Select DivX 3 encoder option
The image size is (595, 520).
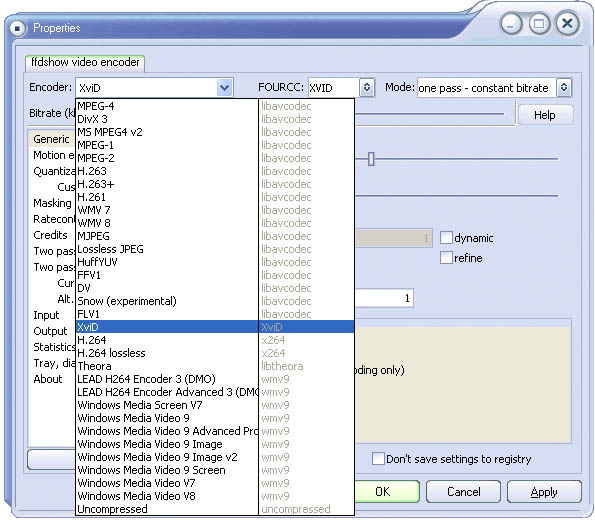pos(215,119)
